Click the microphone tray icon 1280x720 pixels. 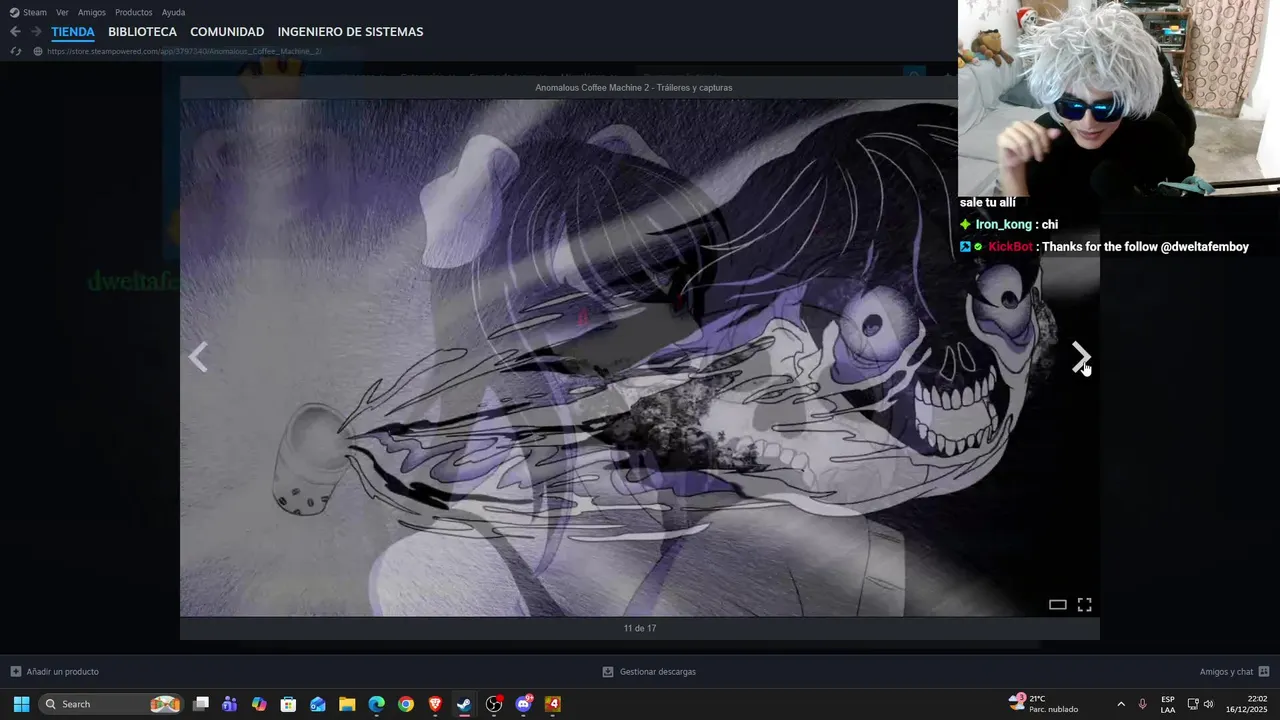click(x=1142, y=704)
